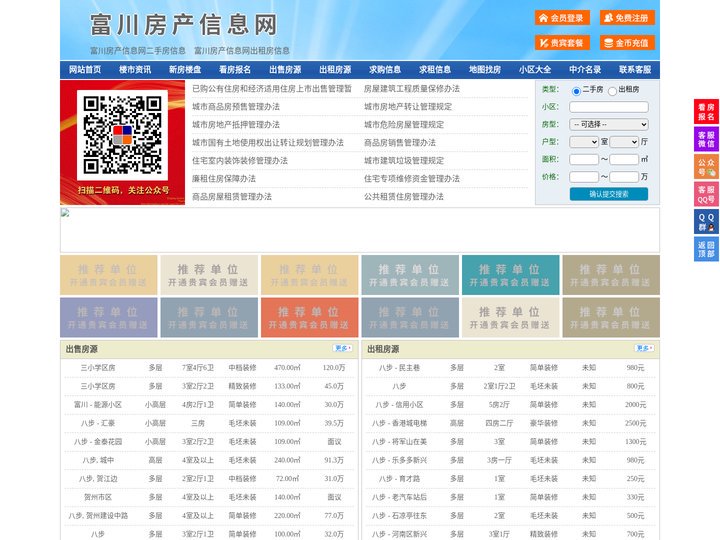Viewport: 720px width, 540px height.
Task: Open the 住宅室内装饰装修管理办法 link
Action: [x=240, y=160]
